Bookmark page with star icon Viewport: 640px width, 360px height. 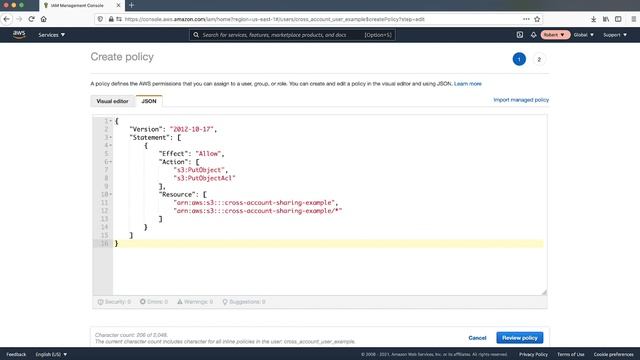coord(537,19)
